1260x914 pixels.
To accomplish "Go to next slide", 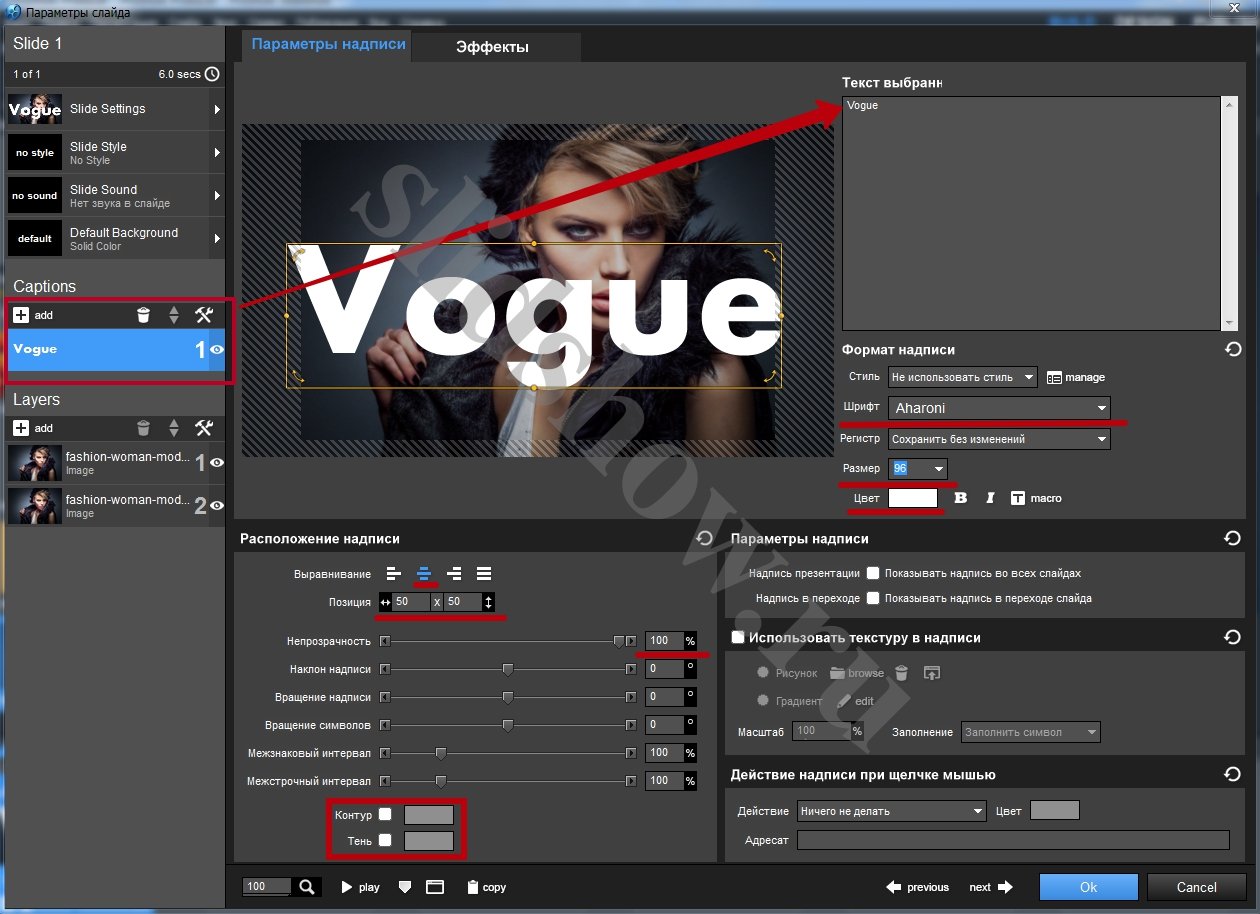I will click(x=991, y=887).
